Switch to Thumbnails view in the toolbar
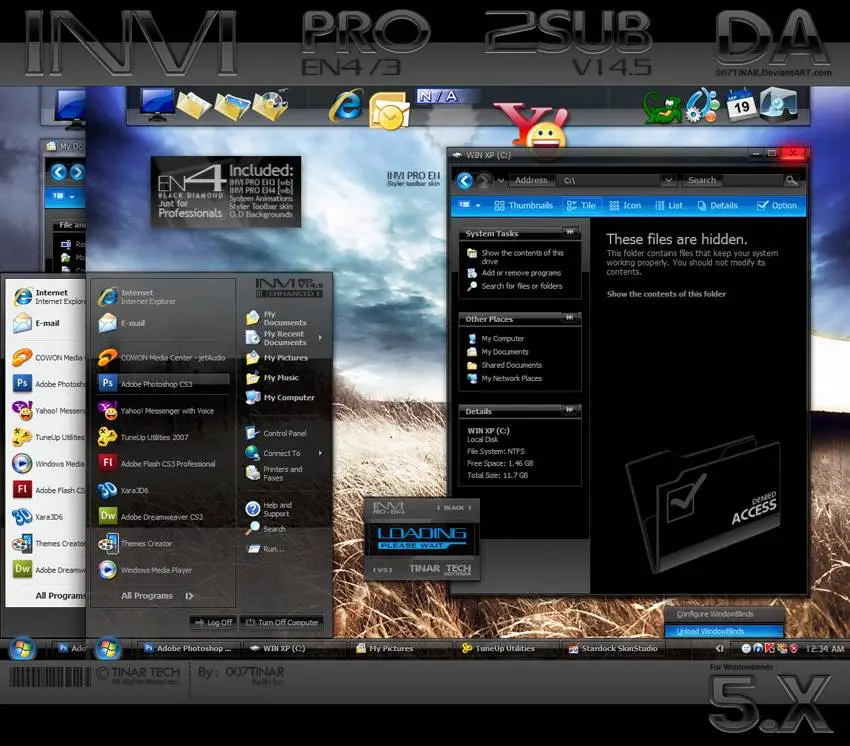850x746 pixels. click(x=524, y=205)
